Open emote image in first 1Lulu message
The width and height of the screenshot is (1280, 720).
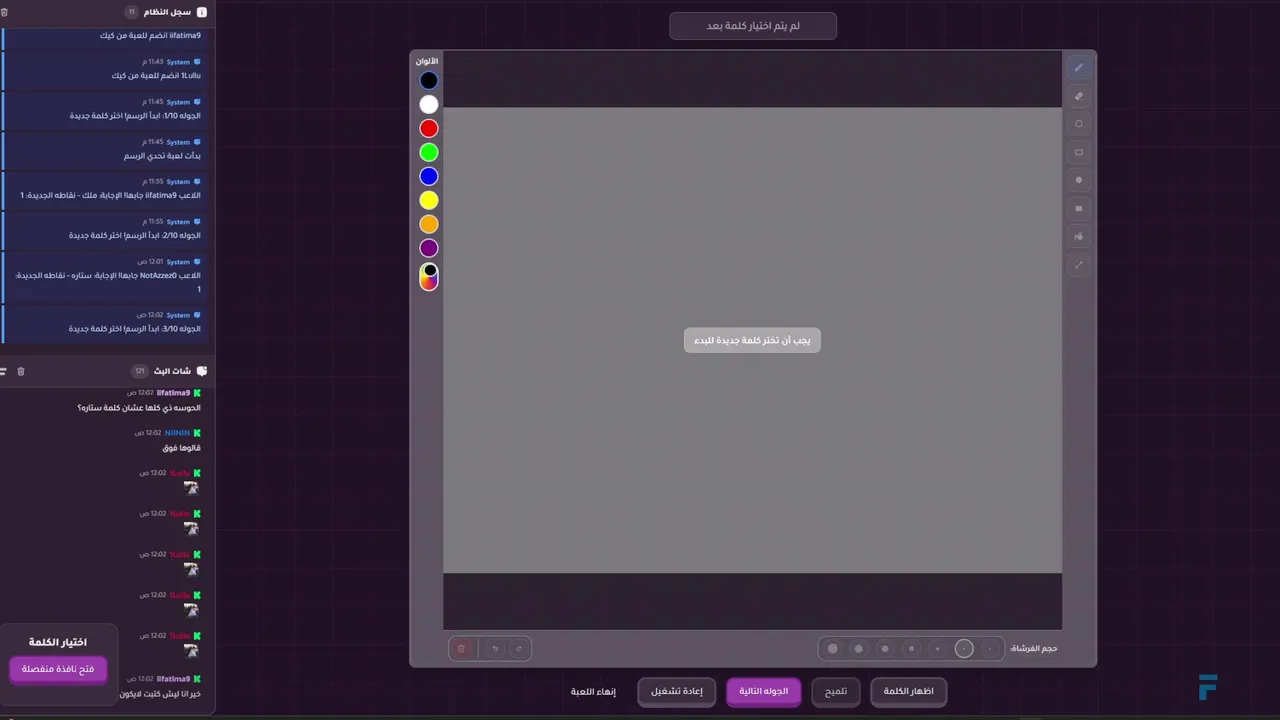(191, 488)
